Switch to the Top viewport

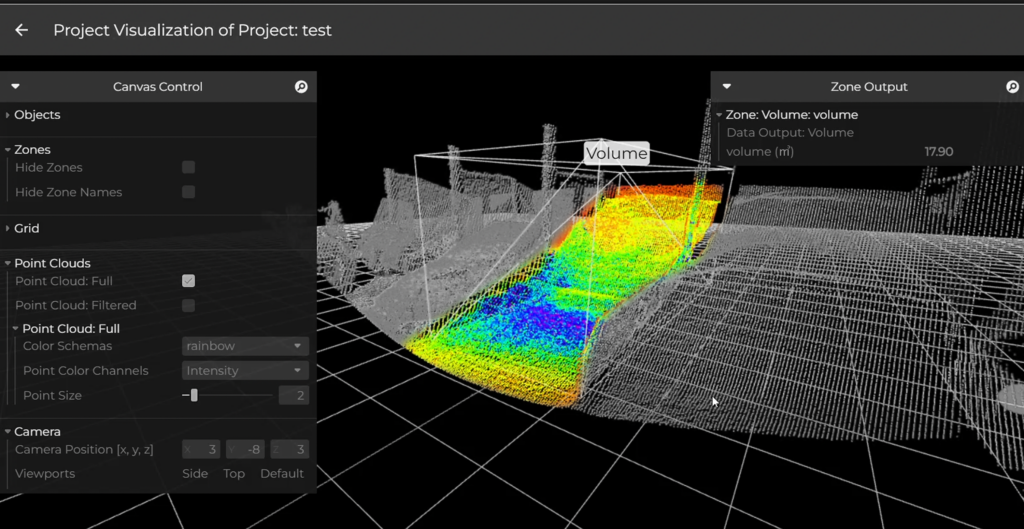point(234,474)
